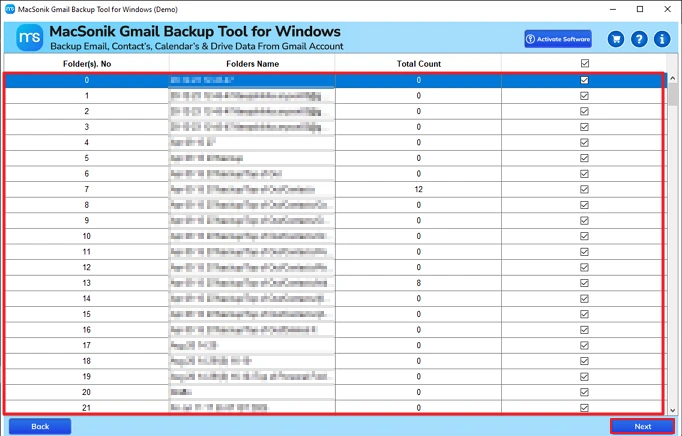Screen dimensions: 682x436
Task: Click the scrollbar up arrow
Action: pos(674,78)
